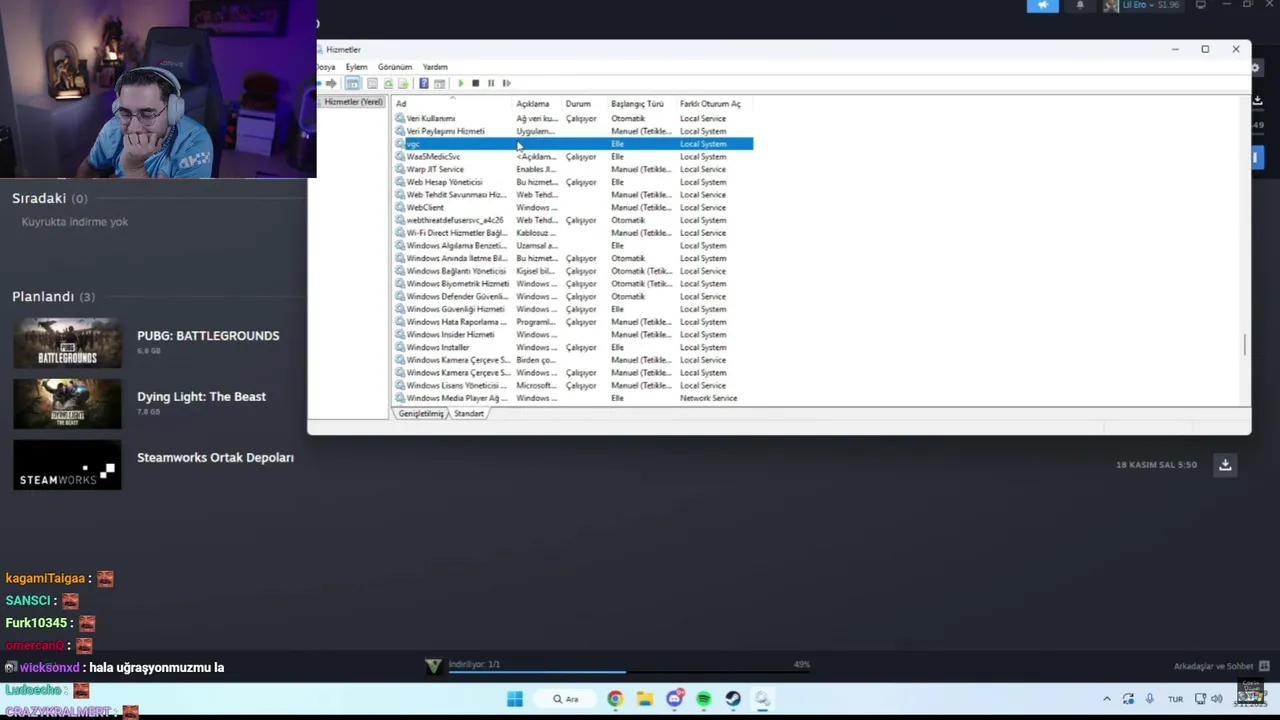Click the Stop Service square icon
The image size is (1280, 720).
(476, 83)
